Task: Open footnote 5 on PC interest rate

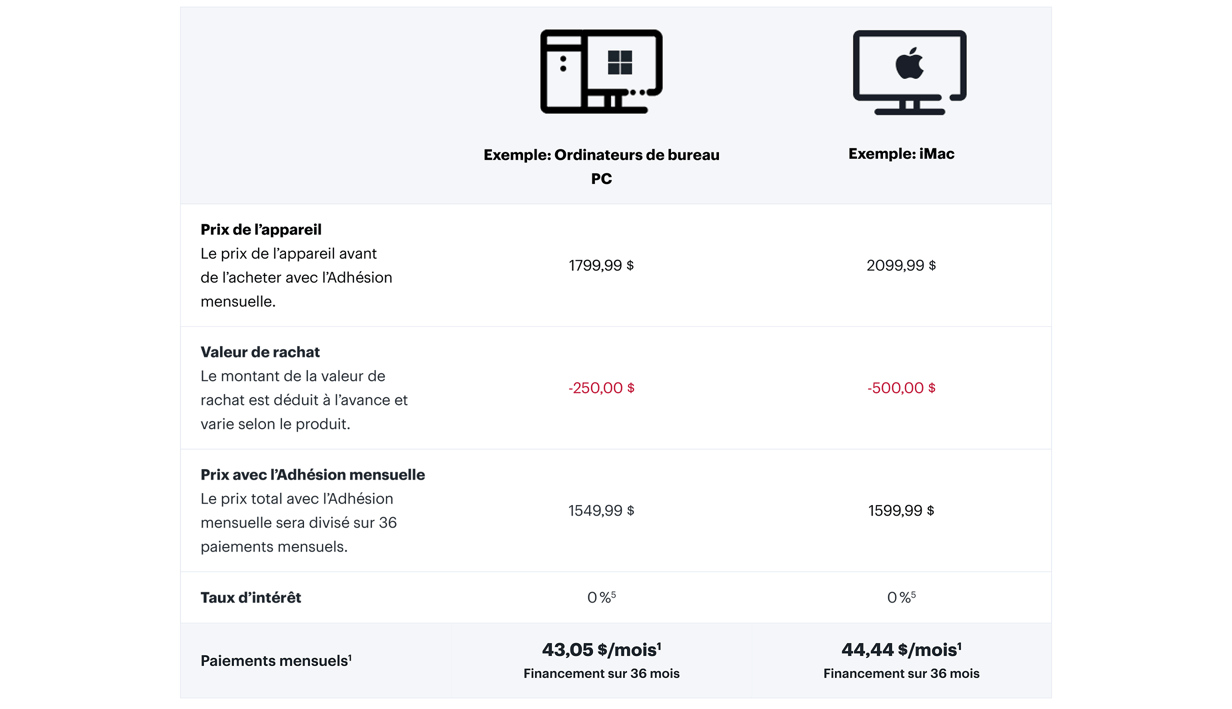Action: point(613,594)
